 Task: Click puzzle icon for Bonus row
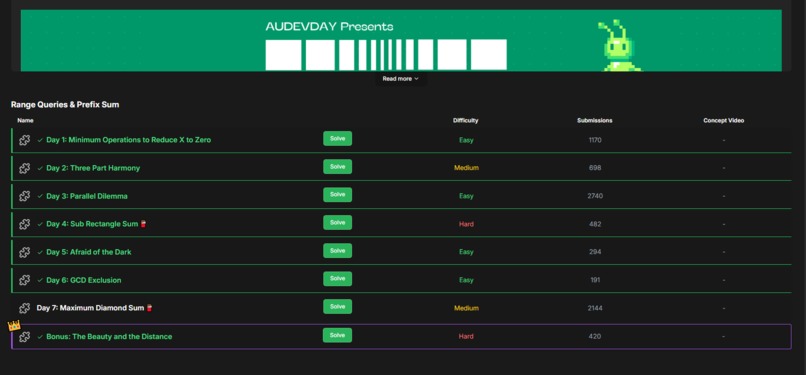24,336
